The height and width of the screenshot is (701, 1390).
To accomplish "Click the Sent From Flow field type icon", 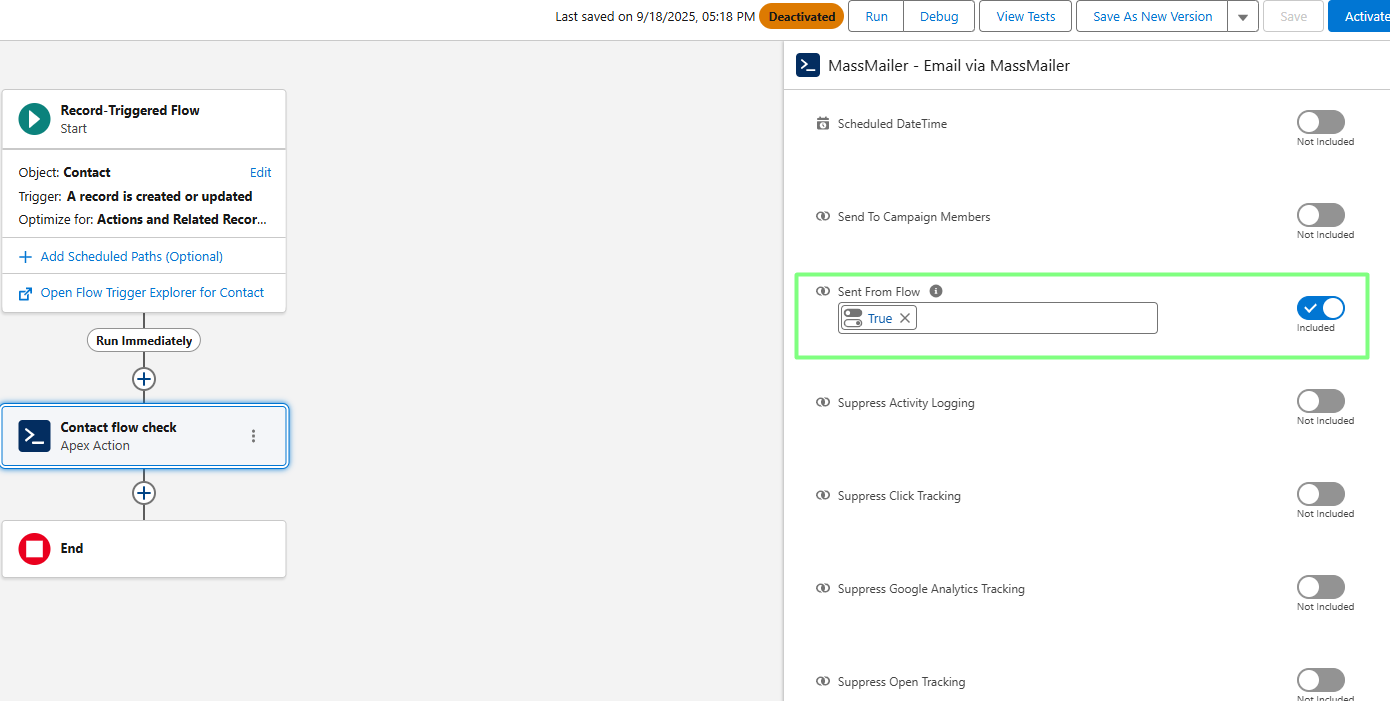I will (x=823, y=292).
